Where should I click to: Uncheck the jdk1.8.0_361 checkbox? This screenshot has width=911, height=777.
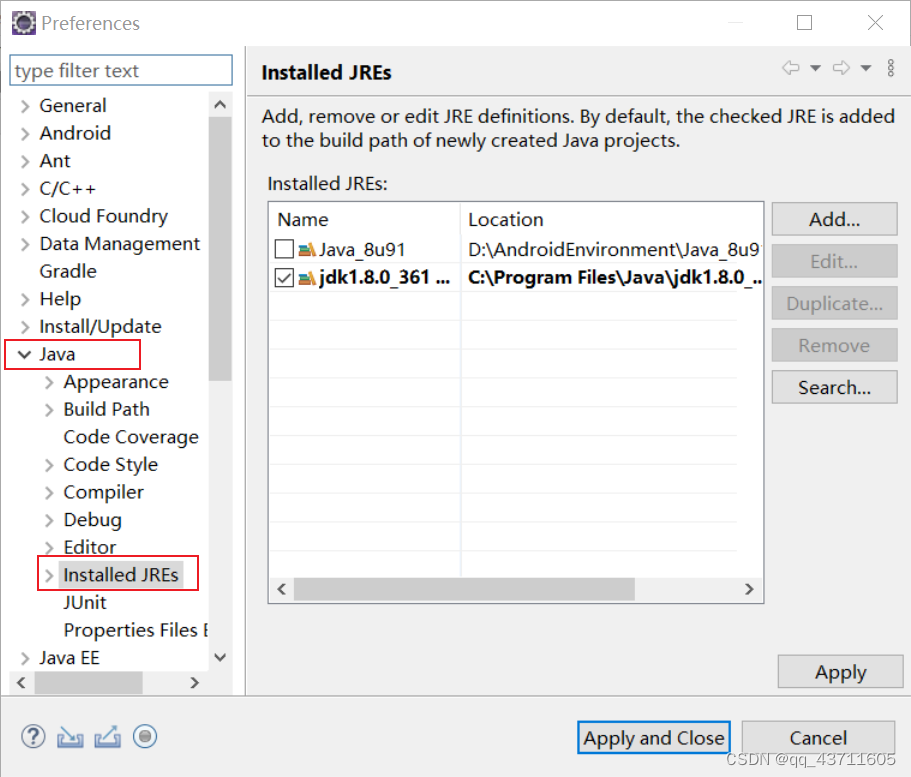[x=283, y=277]
